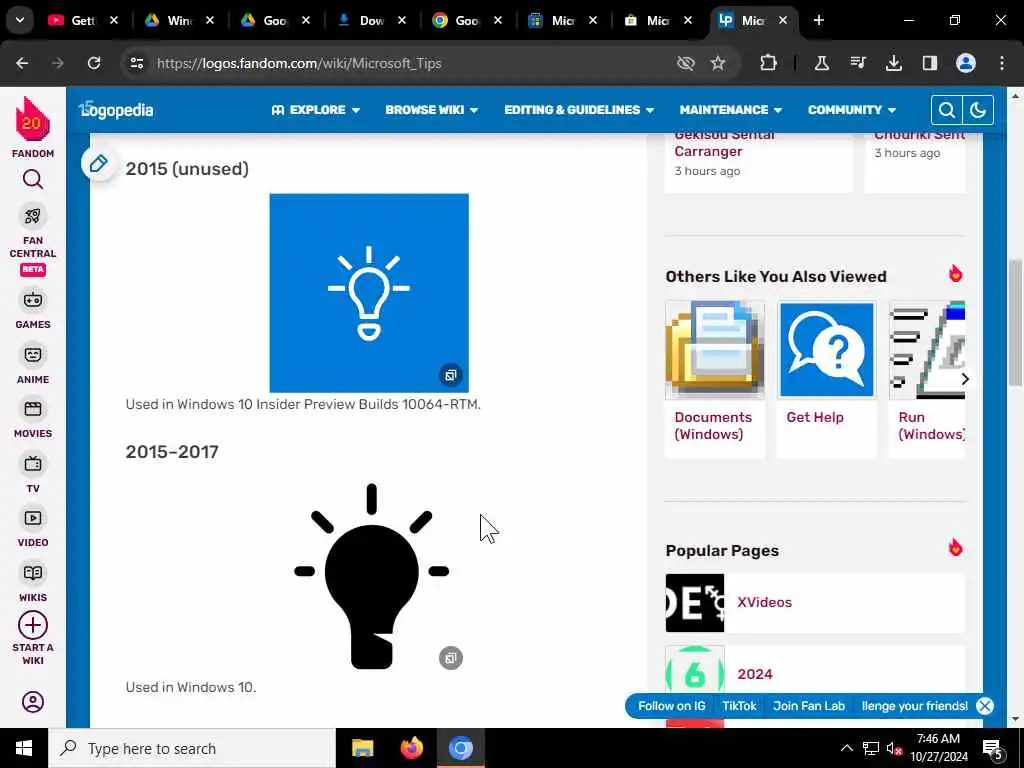Screen dimensions: 1024x768
Task: Expand the Community dropdown
Action: tap(852, 110)
